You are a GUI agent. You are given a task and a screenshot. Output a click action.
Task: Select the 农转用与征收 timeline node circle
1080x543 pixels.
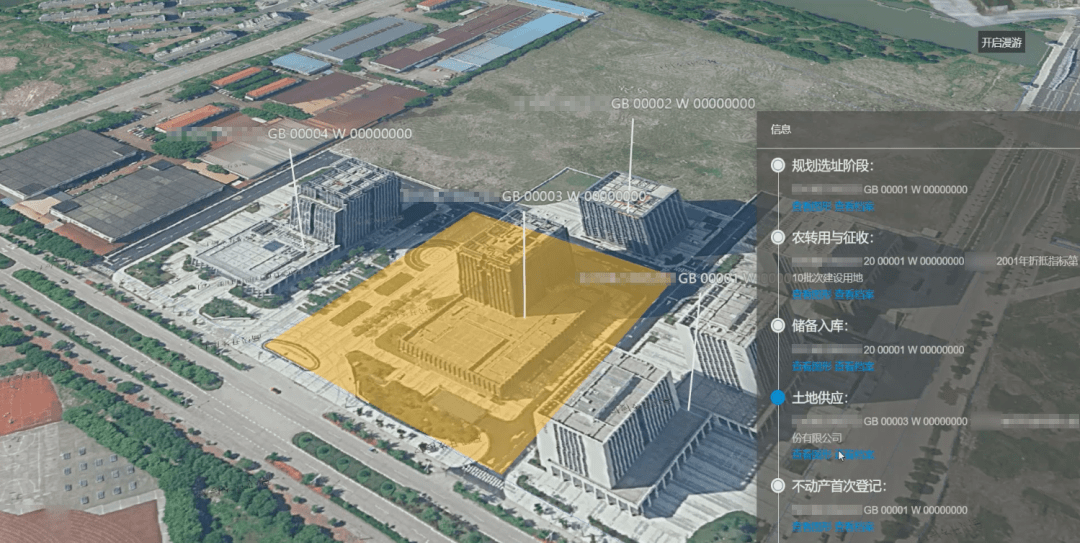click(x=778, y=238)
